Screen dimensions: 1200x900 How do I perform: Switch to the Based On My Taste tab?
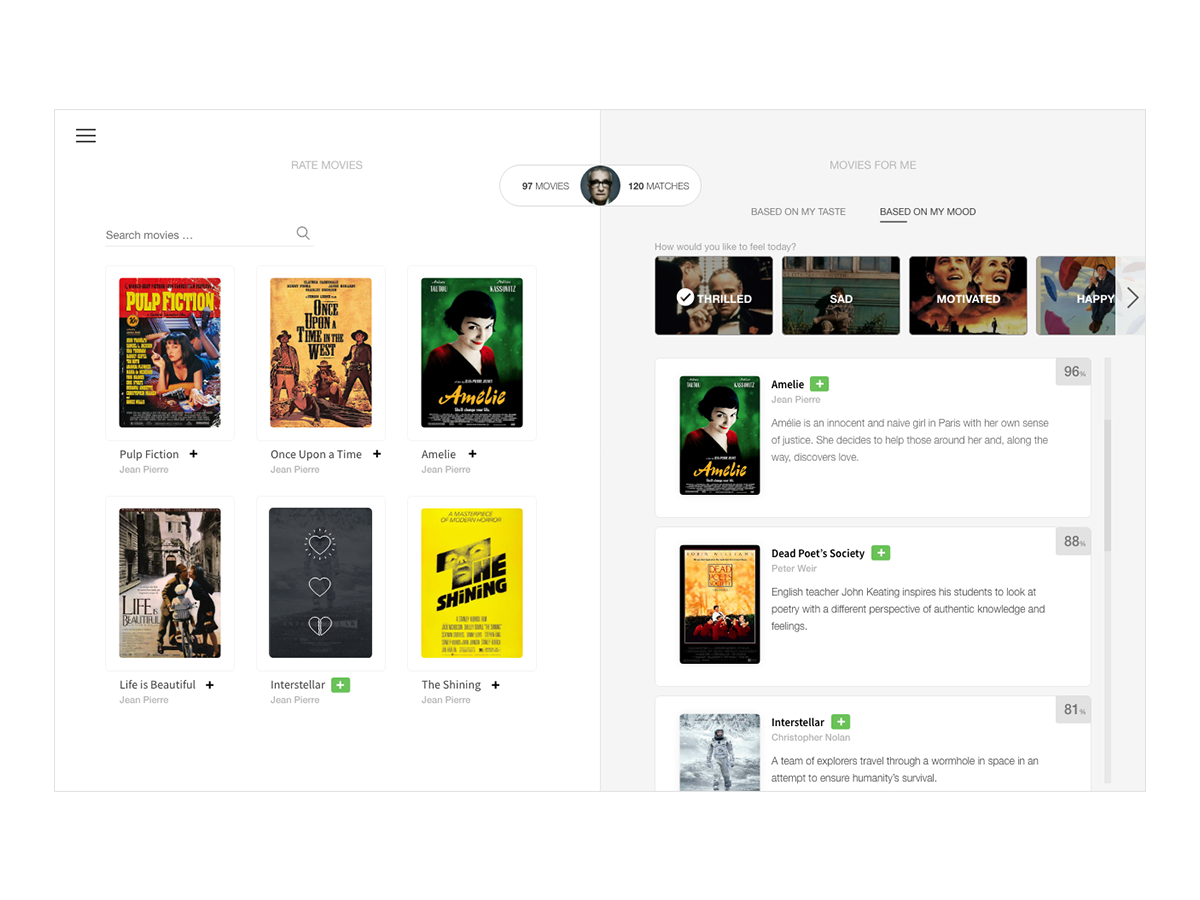point(798,212)
